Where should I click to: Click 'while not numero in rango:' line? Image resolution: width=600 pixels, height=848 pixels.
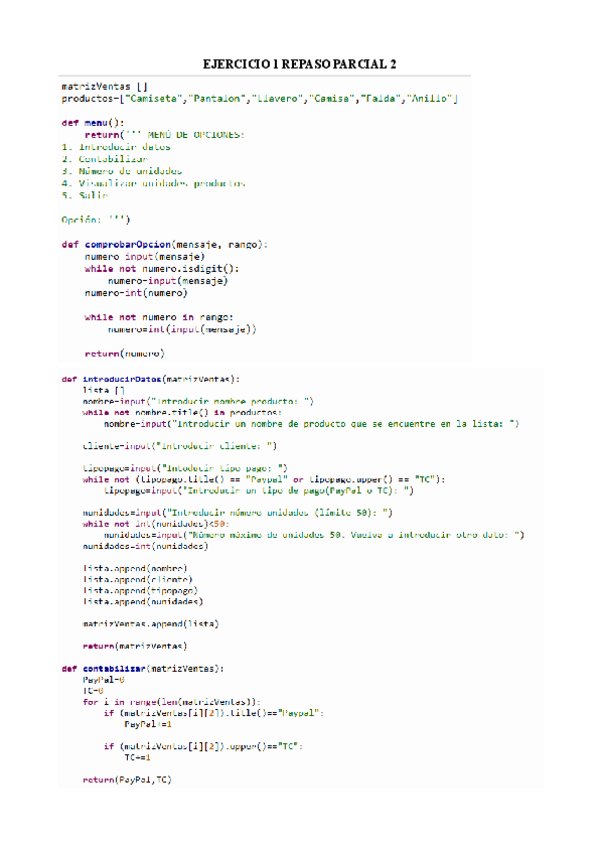pyautogui.click(x=159, y=317)
